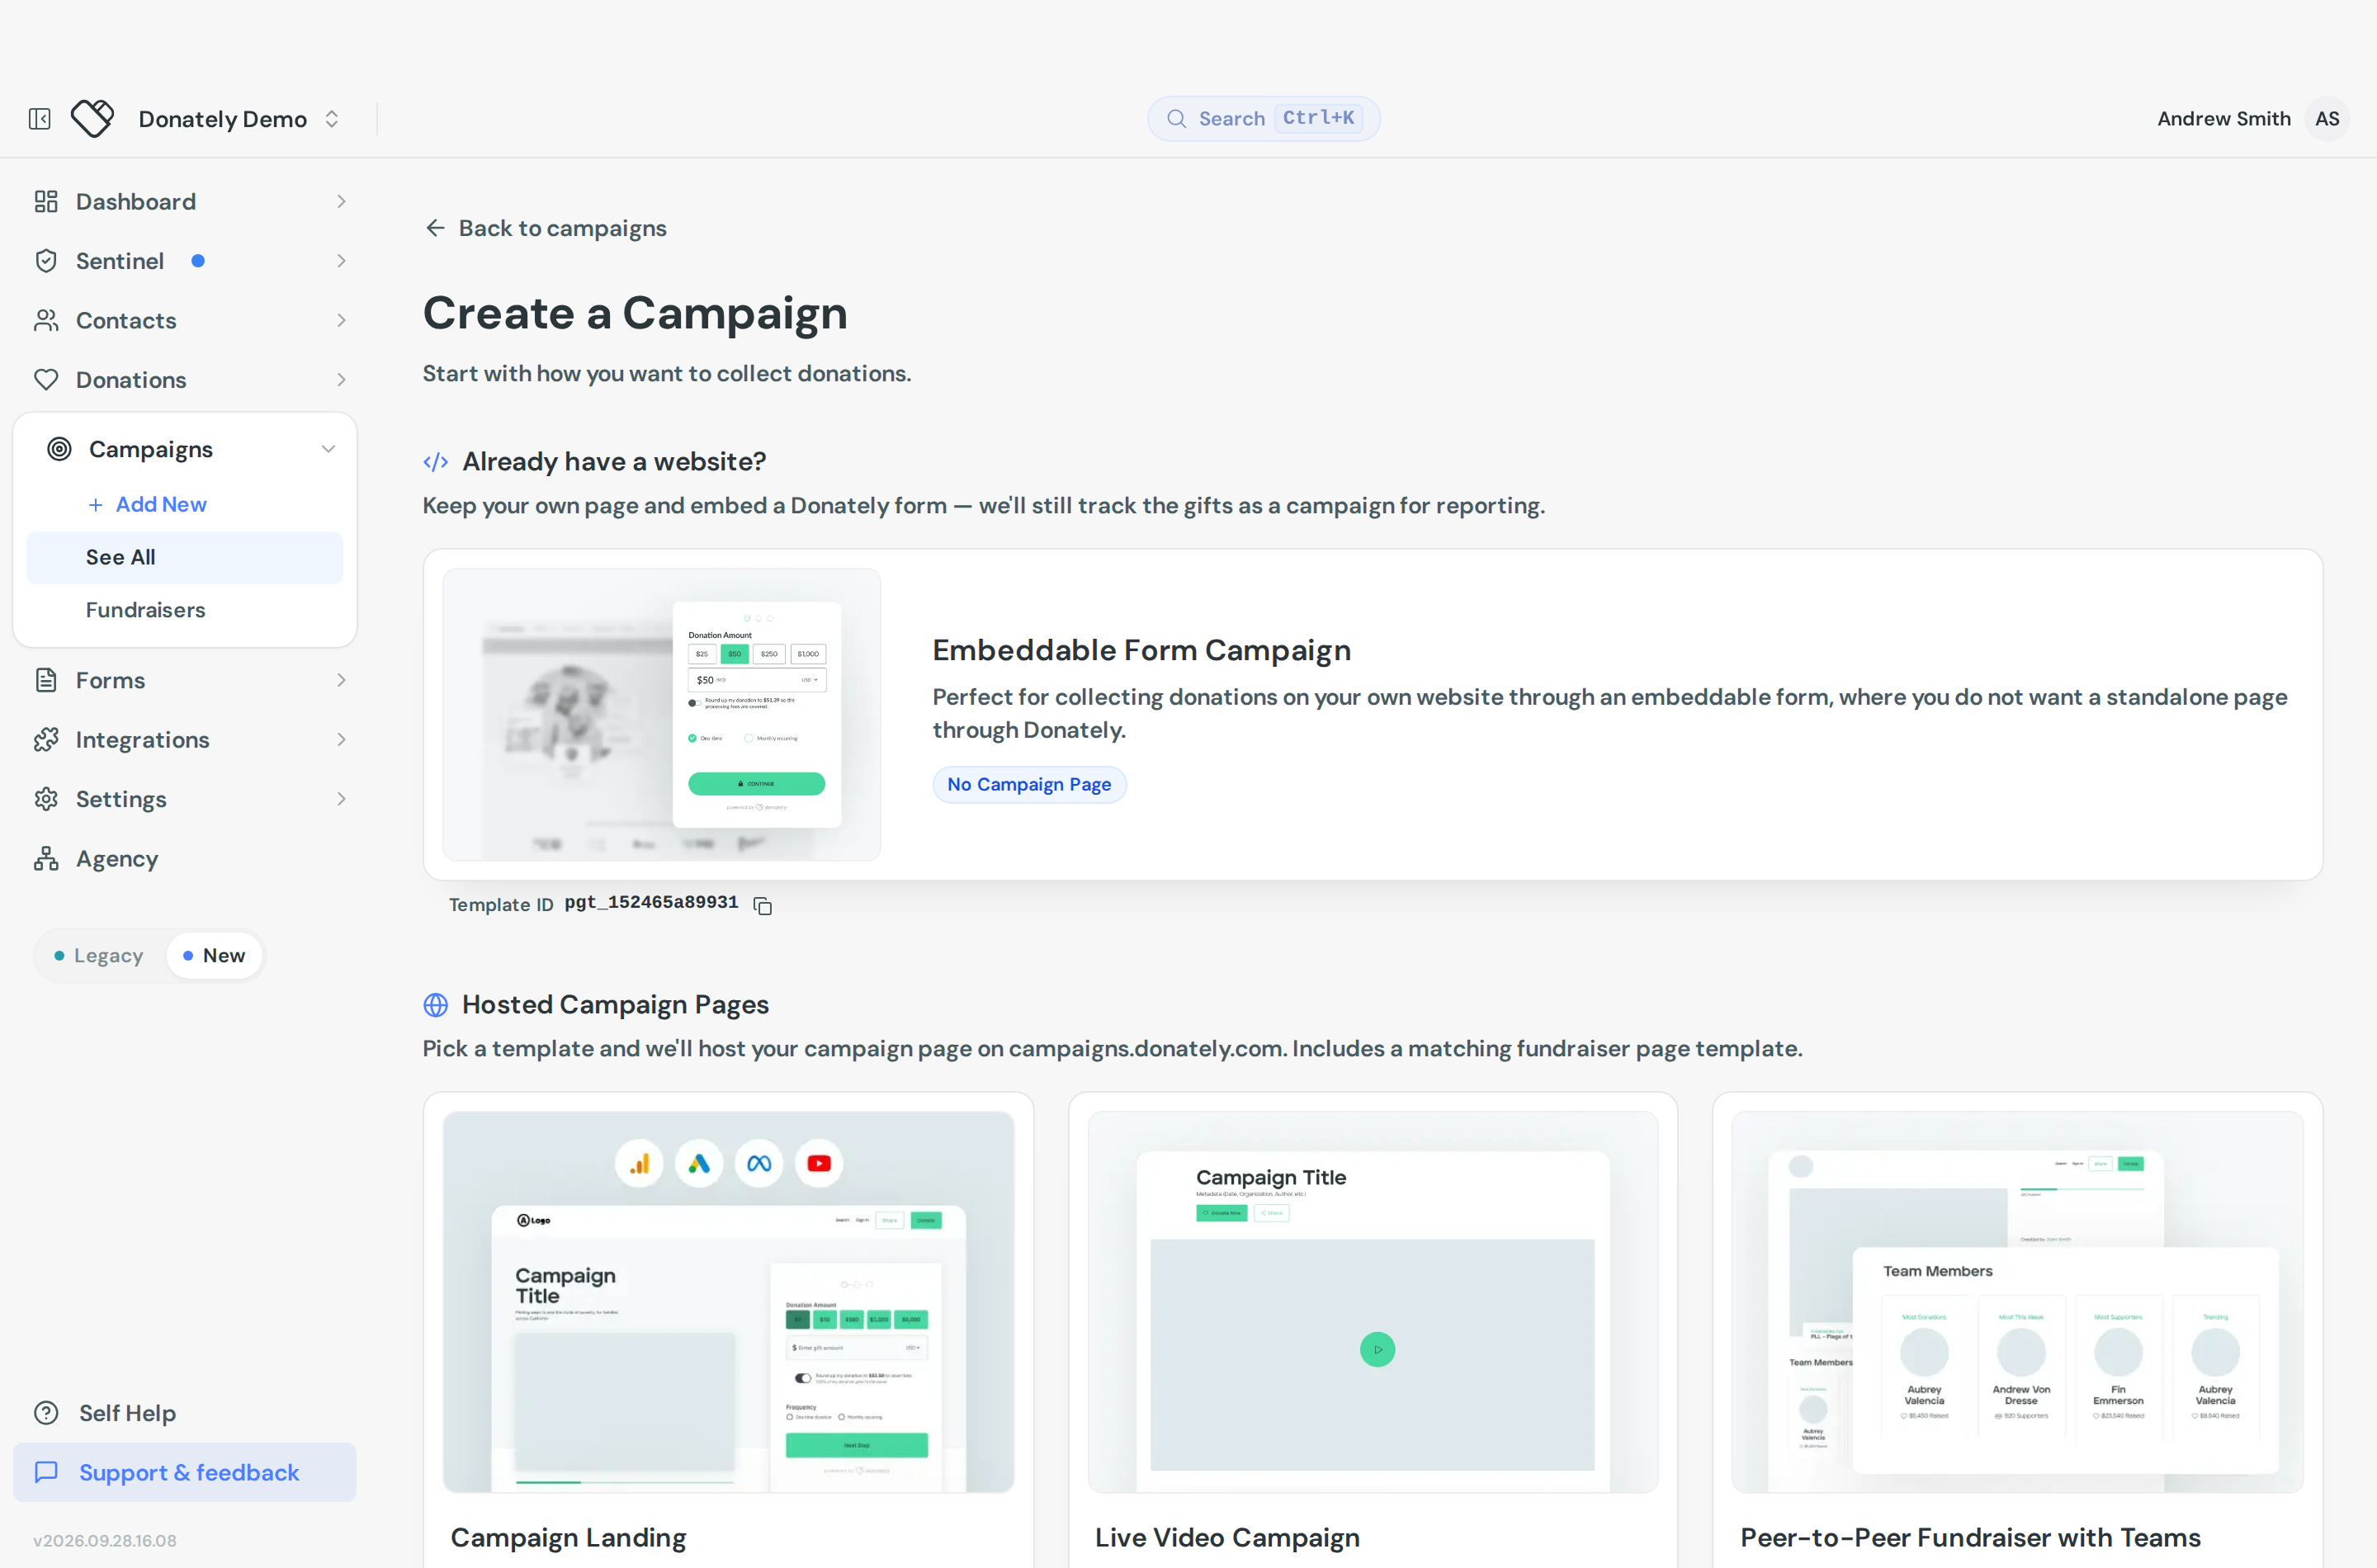The height and width of the screenshot is (1568, 2377).
Task: Click the Embeddable Form Campaign title
Action: [x=1141, y=650]
